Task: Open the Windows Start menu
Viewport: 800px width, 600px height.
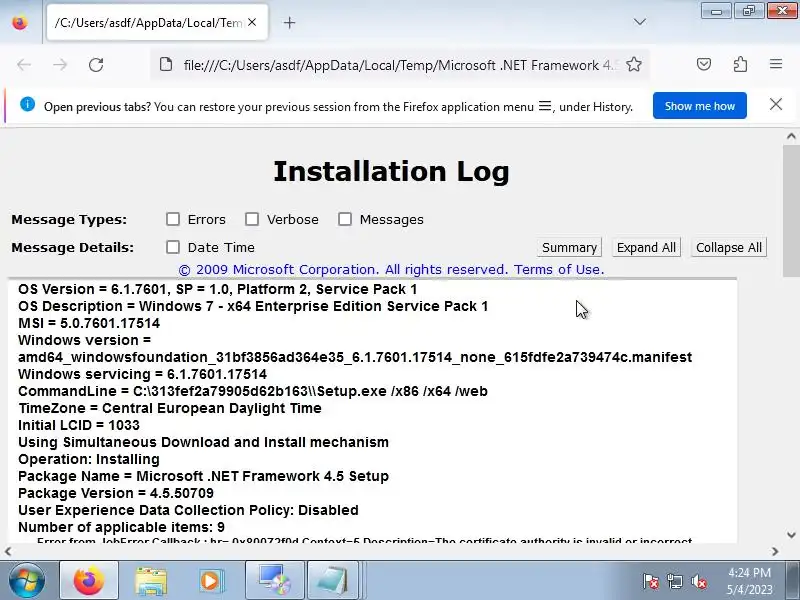Action: (26, 581)
